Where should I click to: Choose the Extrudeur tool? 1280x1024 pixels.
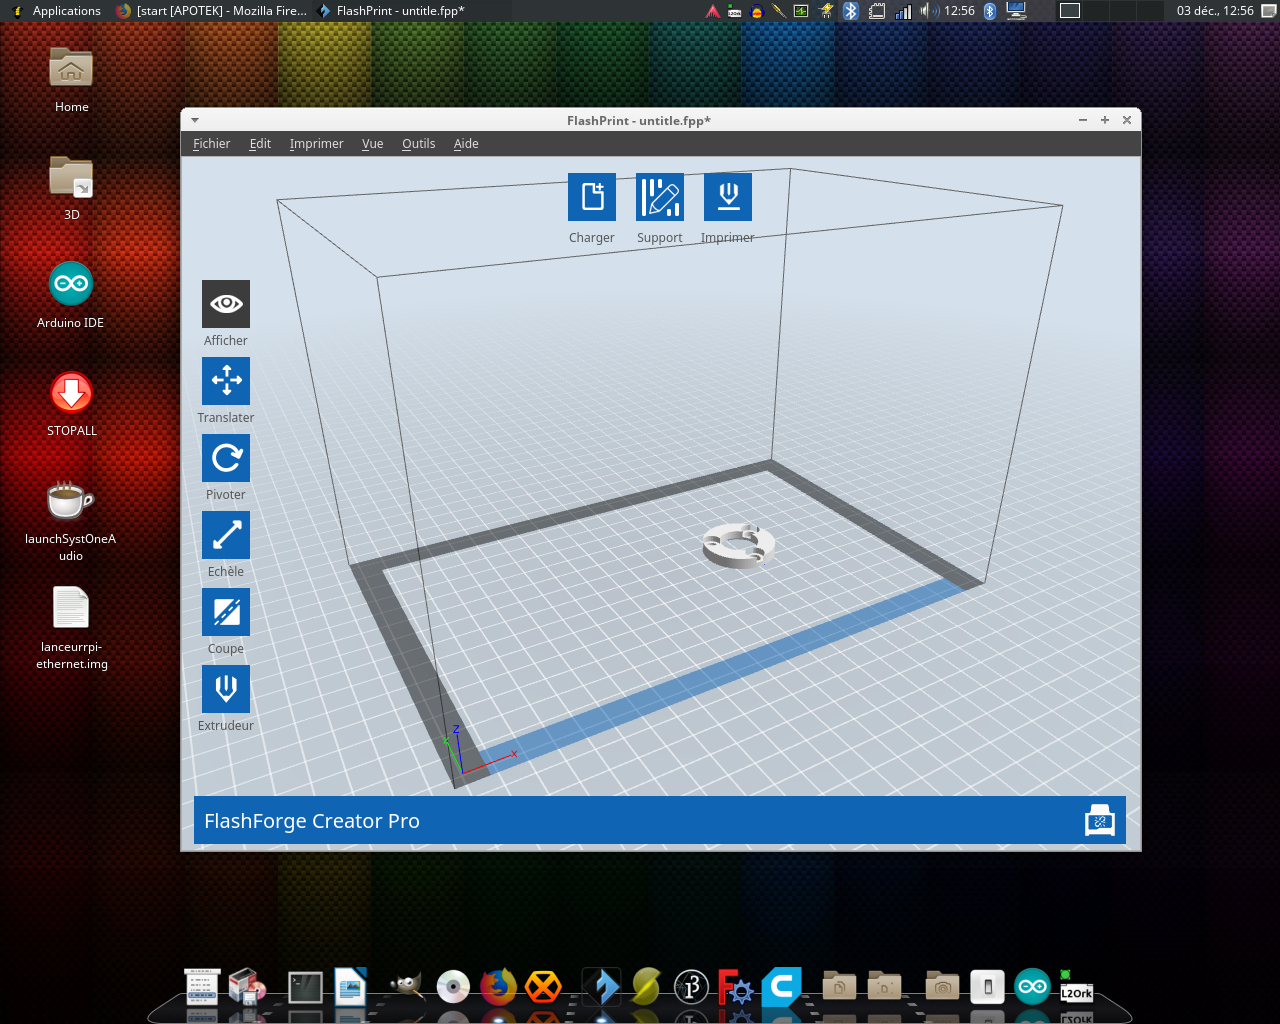pyautogui.click(x=226, y=689)
